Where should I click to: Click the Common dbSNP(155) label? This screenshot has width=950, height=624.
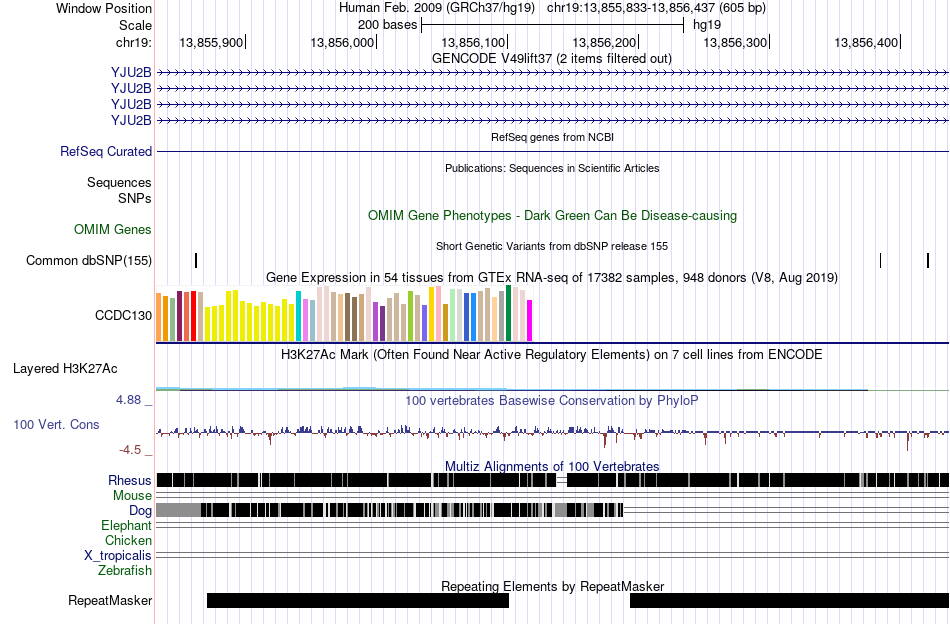point(89,261)
